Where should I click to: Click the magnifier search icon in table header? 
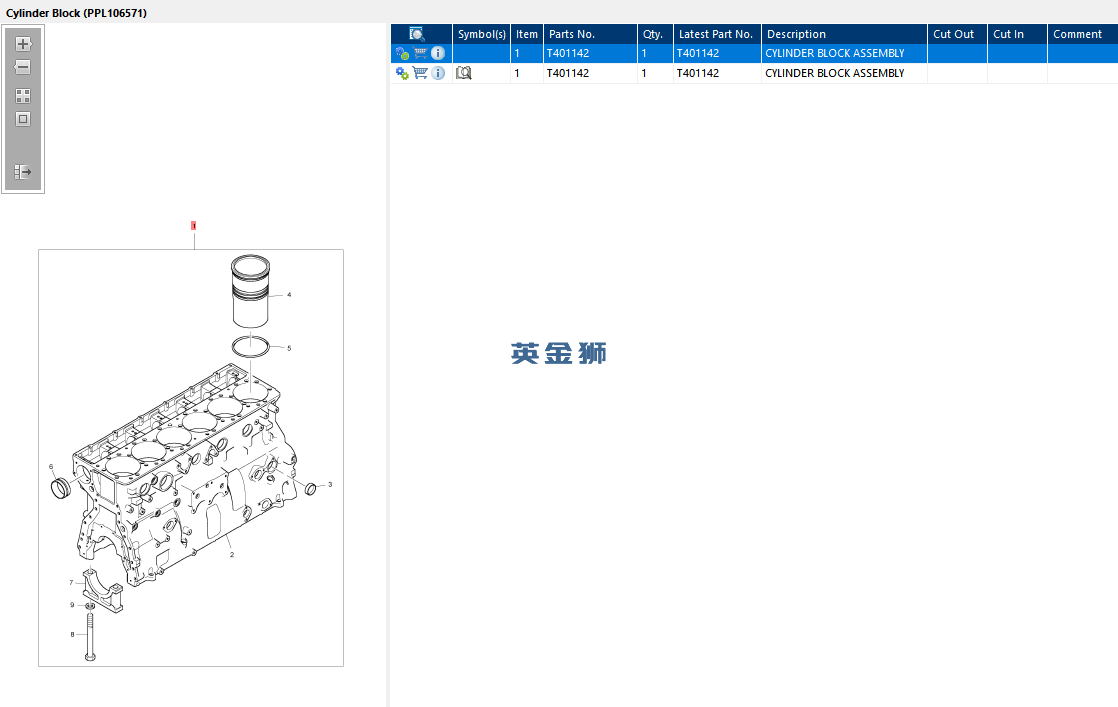(416, 33)
